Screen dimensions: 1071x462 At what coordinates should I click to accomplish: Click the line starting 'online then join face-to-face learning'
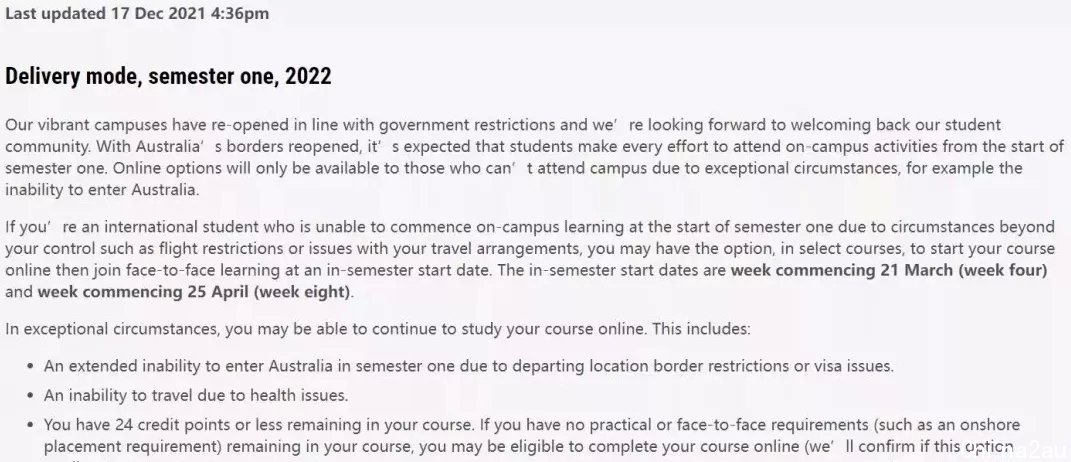(x=526, y=269)
